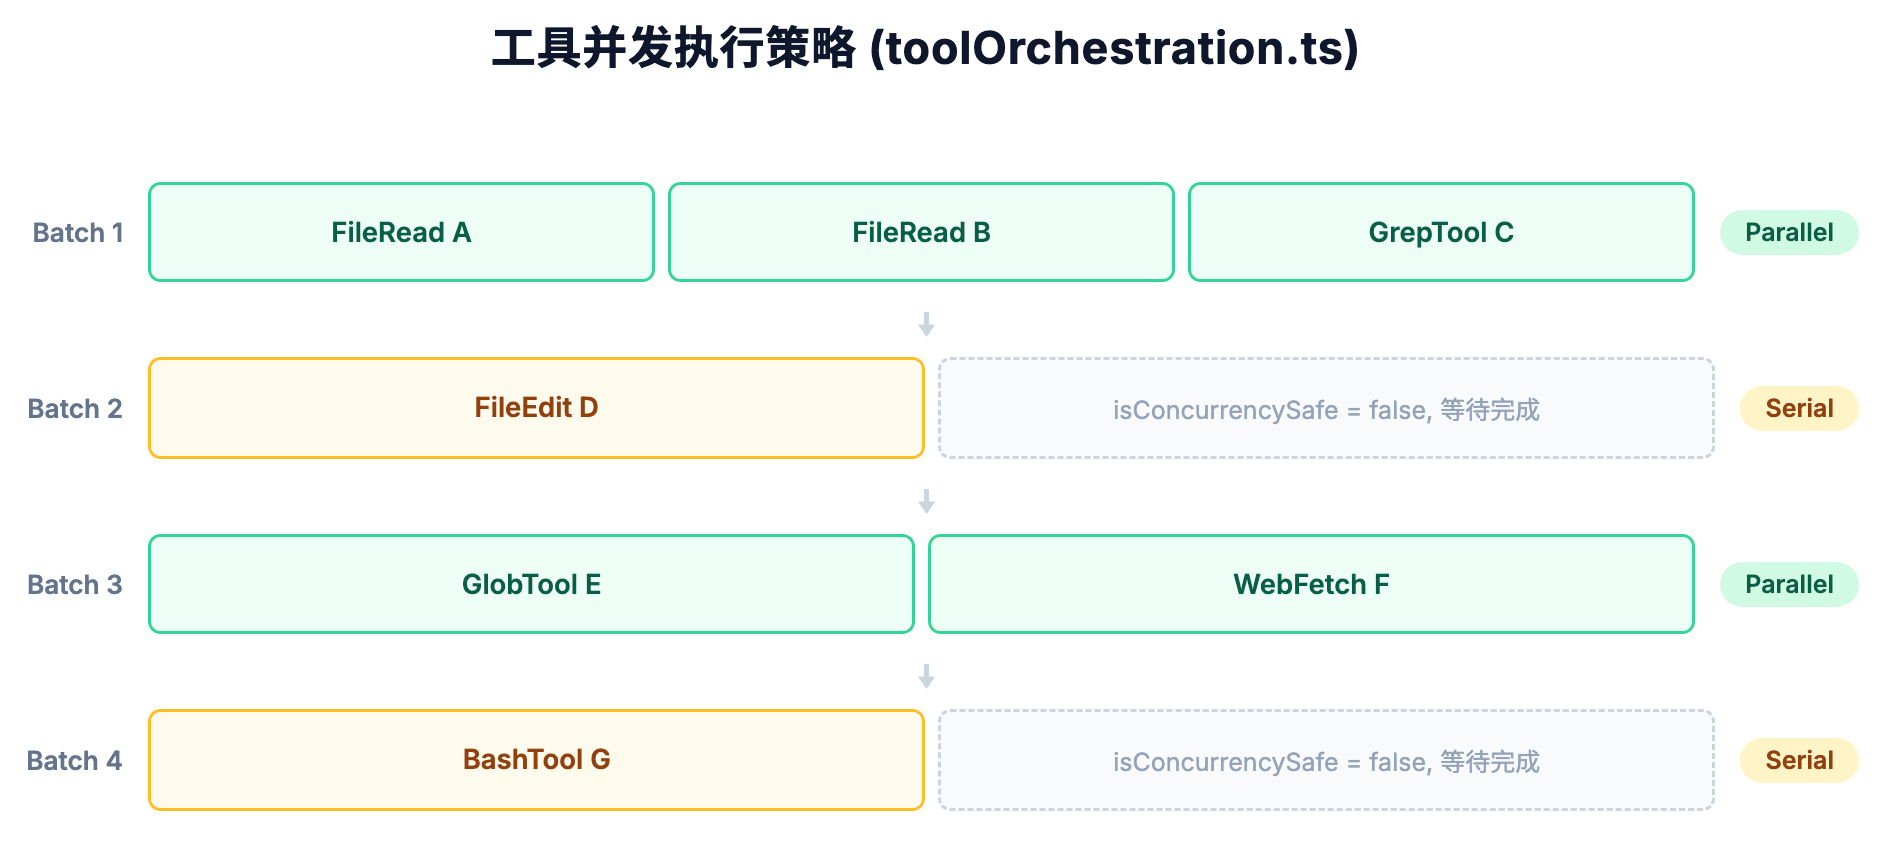Select the Serial badge in Batch 4 row

(1799, 760)
